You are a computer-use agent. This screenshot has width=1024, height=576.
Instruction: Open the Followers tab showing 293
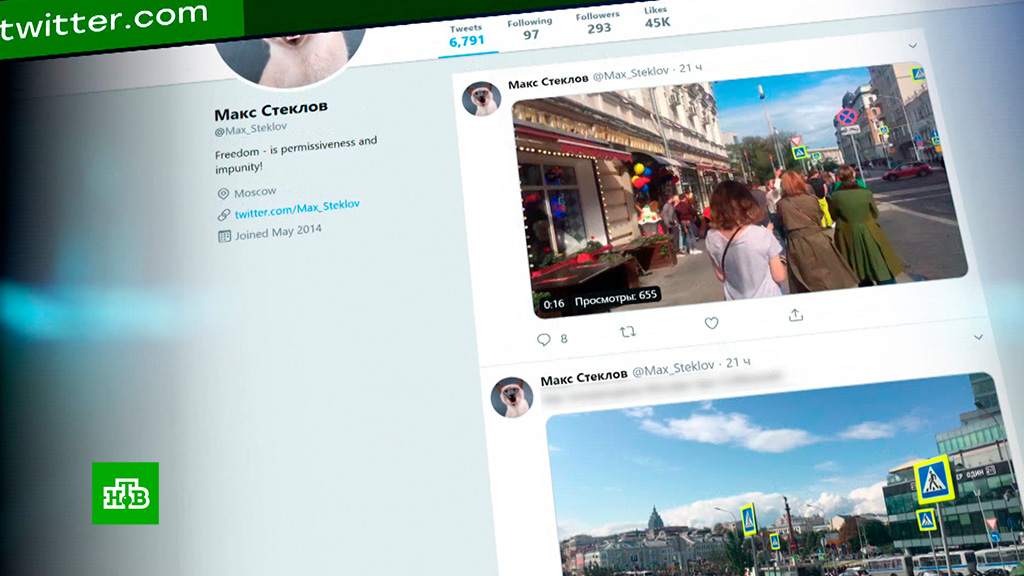tap(598, 22)
